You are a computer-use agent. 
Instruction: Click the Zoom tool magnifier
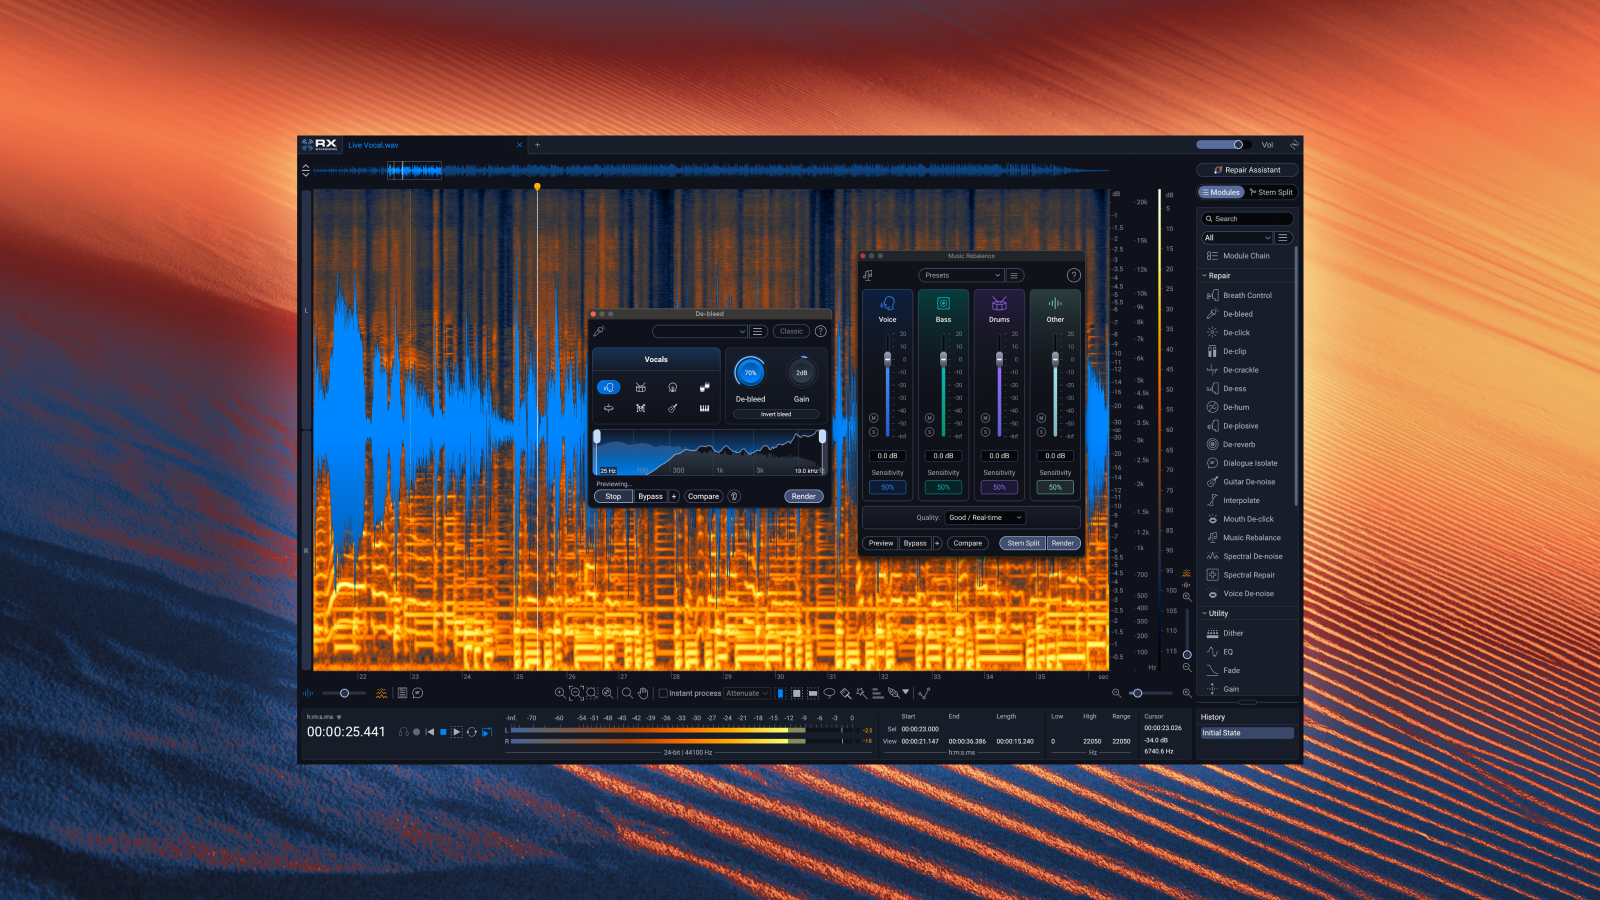click(x=627, y=693)
